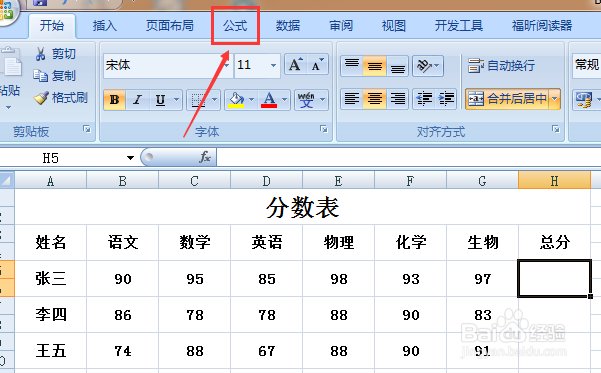This screenshot has height=373, width=601.
Task: Open text orientation button
Action: point(424,66)
